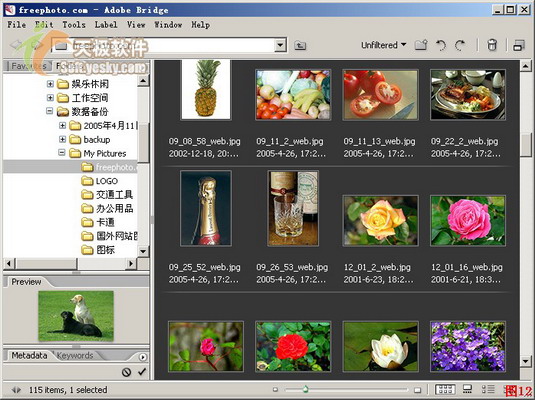Select Details view icon in status bar
This screenshot has width=535, height=400.
(488, 389)
